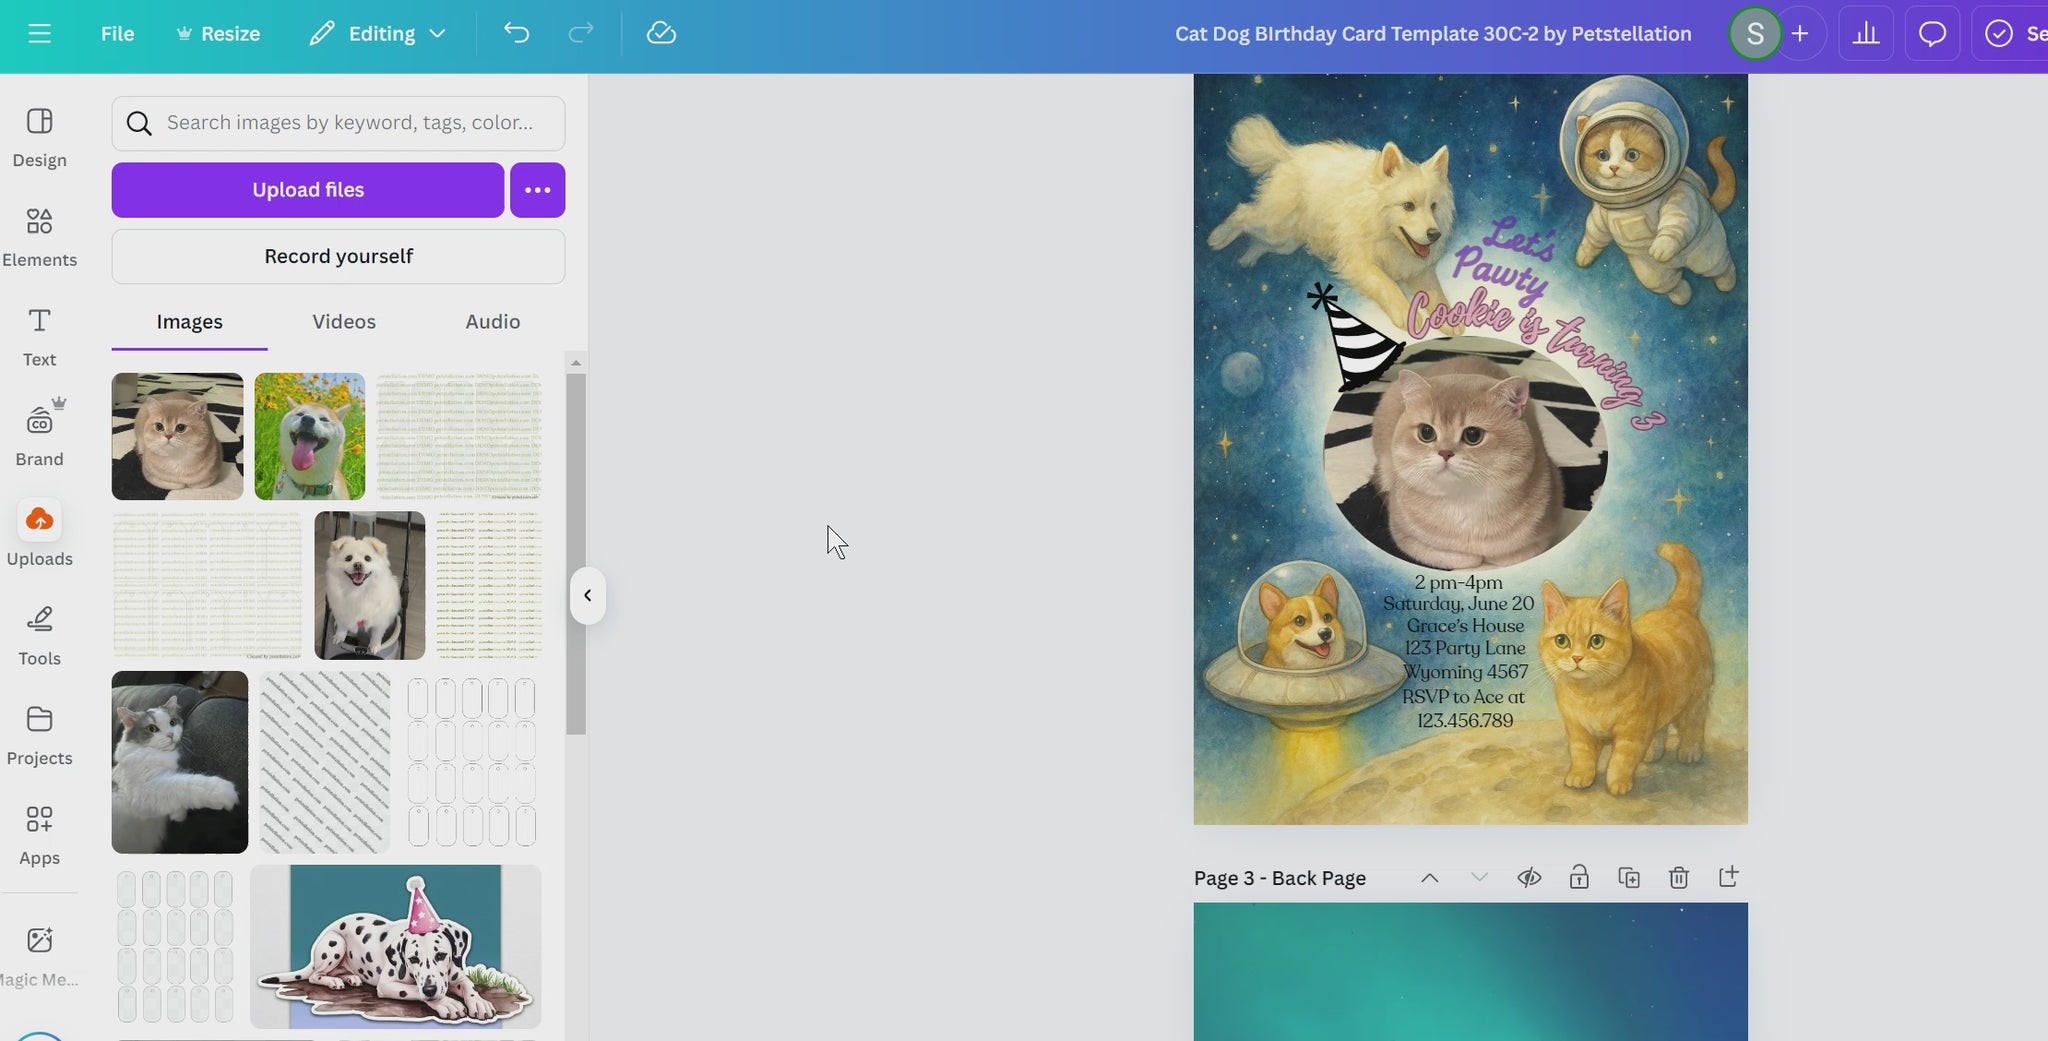The height and width of the screenshot is (1041, 2048).
Task: Click the Record yourself button
Action: click(338, 256)
